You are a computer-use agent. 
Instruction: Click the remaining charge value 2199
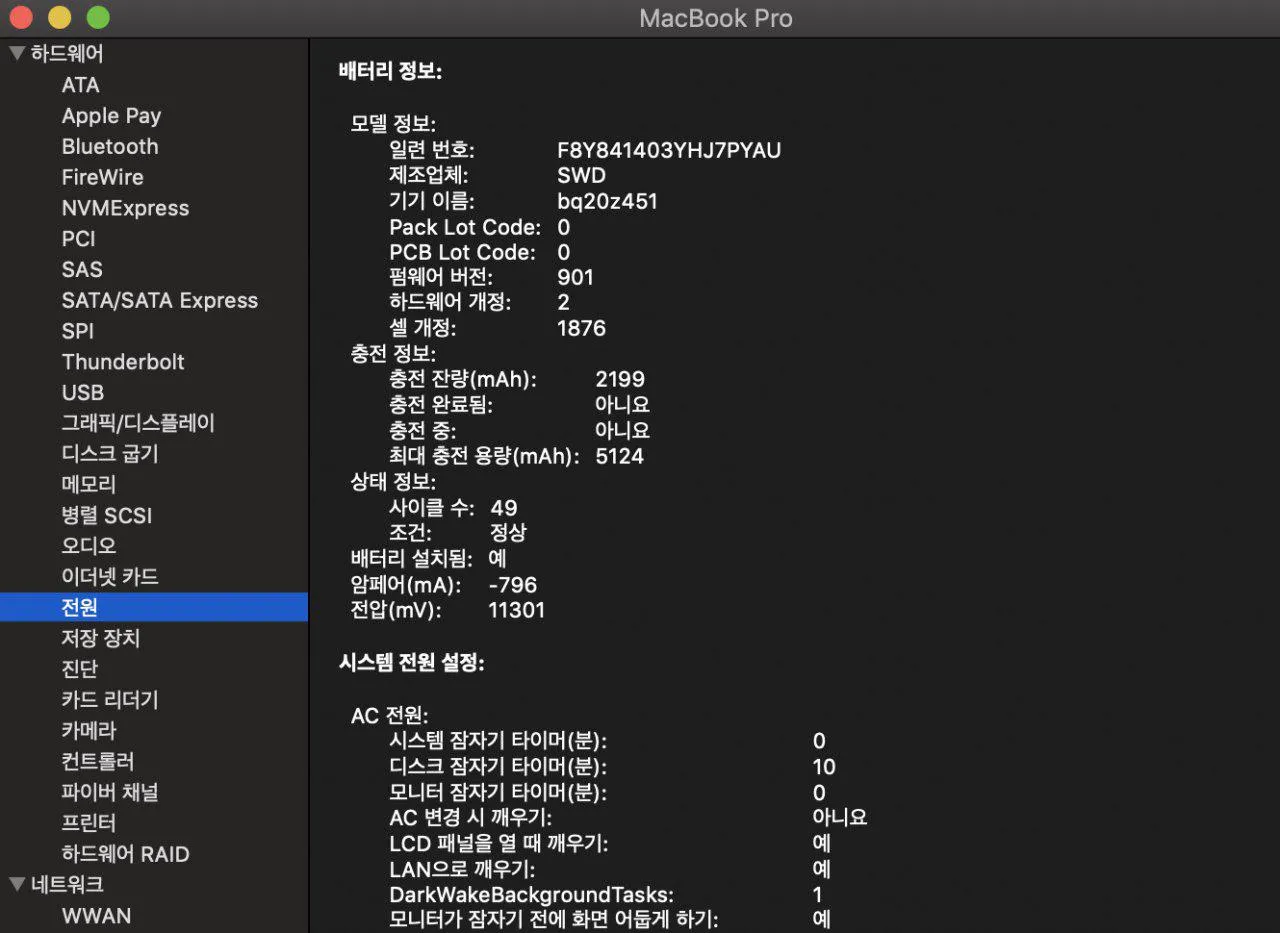(x=620, y=379)
